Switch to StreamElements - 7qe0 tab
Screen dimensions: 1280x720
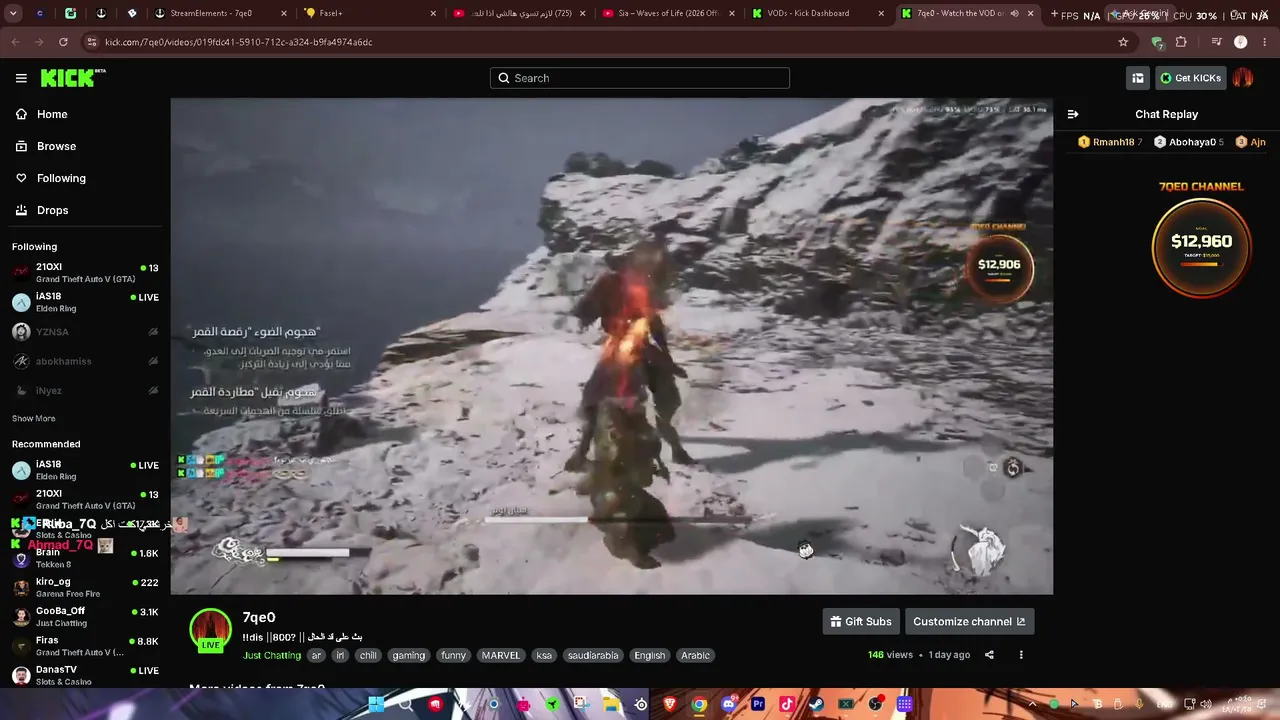point(222,14)
